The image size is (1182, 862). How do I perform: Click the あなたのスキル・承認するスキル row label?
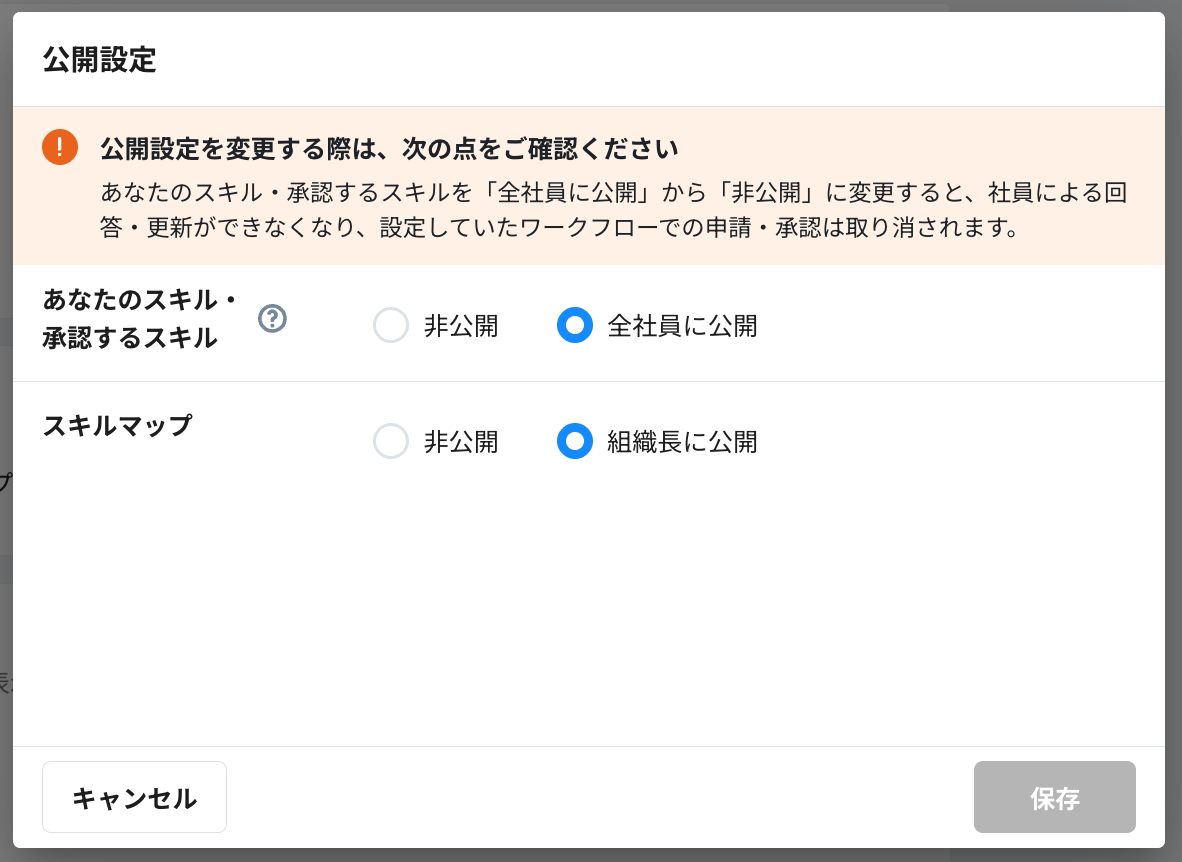[x=140, y=319]
